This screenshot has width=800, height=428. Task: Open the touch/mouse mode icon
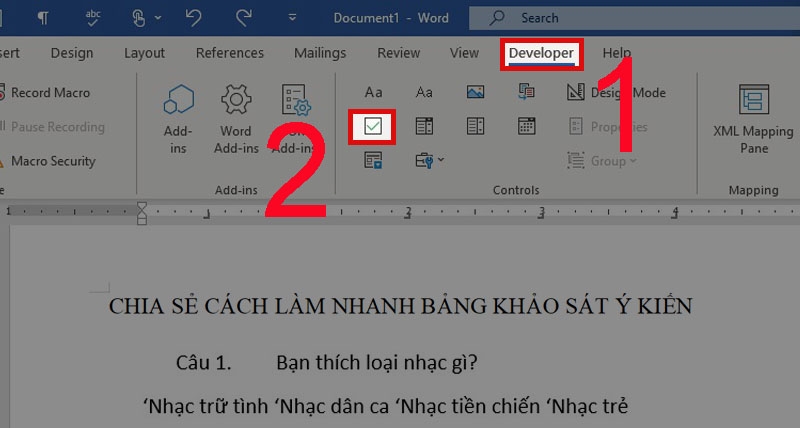point(139,18)
